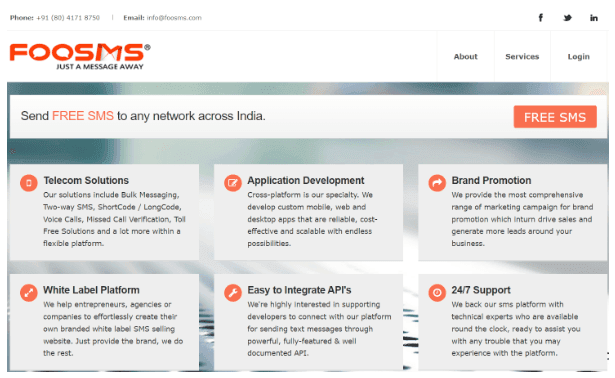615x378 pixels.
Task: Click the FOOSMS logo
Action: click(x=80, y=56)
